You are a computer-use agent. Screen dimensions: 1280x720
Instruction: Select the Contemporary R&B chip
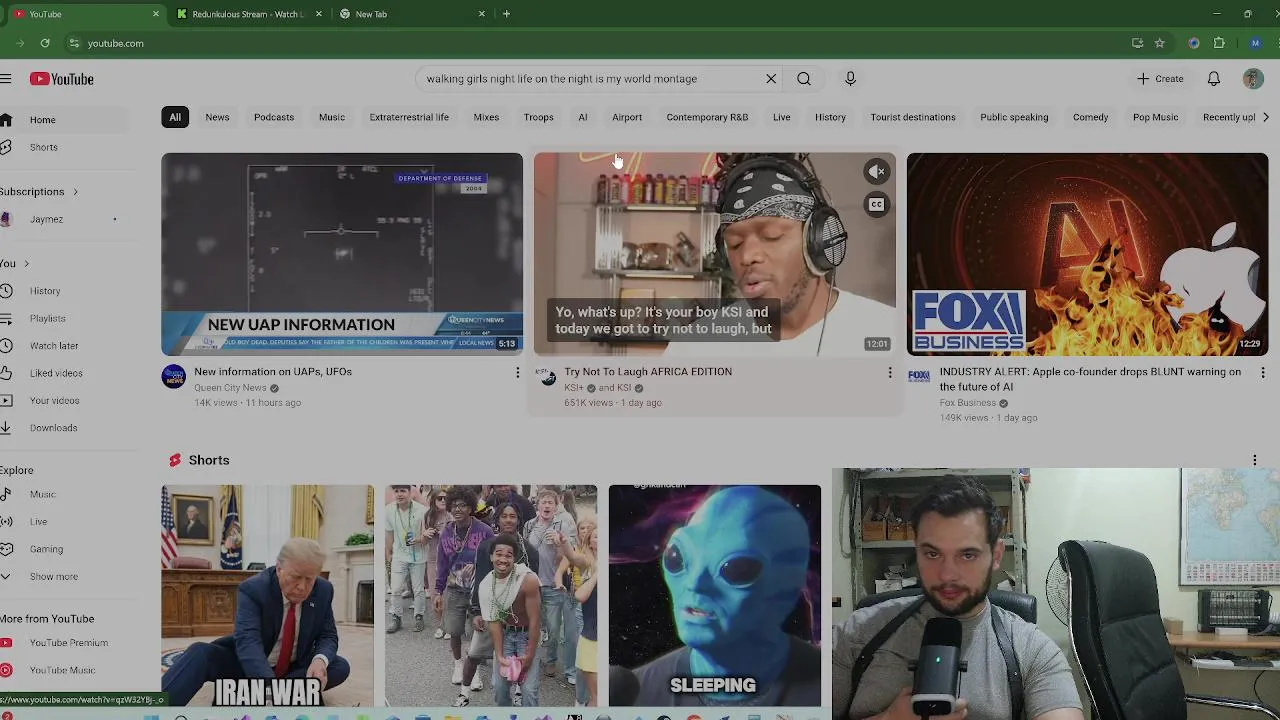pyautogui.click(x=707, y=117)
